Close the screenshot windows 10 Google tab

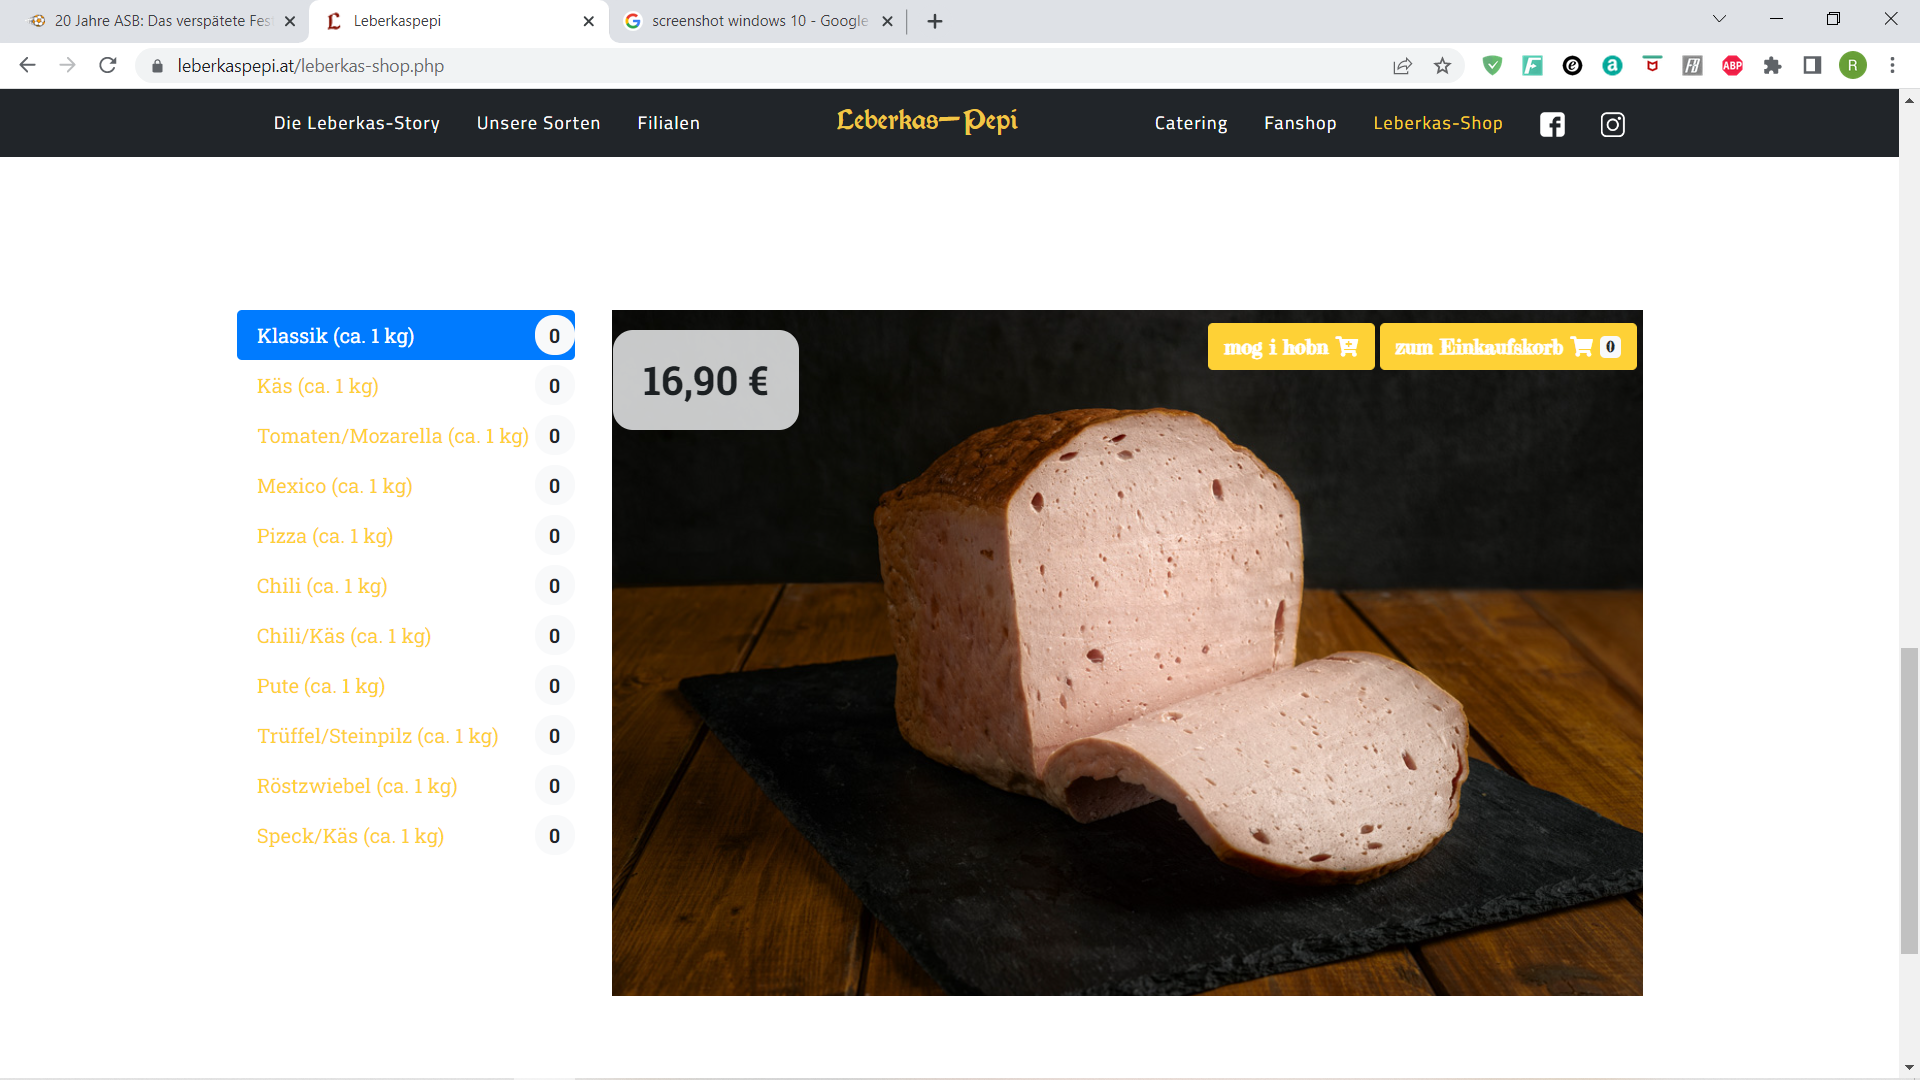coord(887,21)
